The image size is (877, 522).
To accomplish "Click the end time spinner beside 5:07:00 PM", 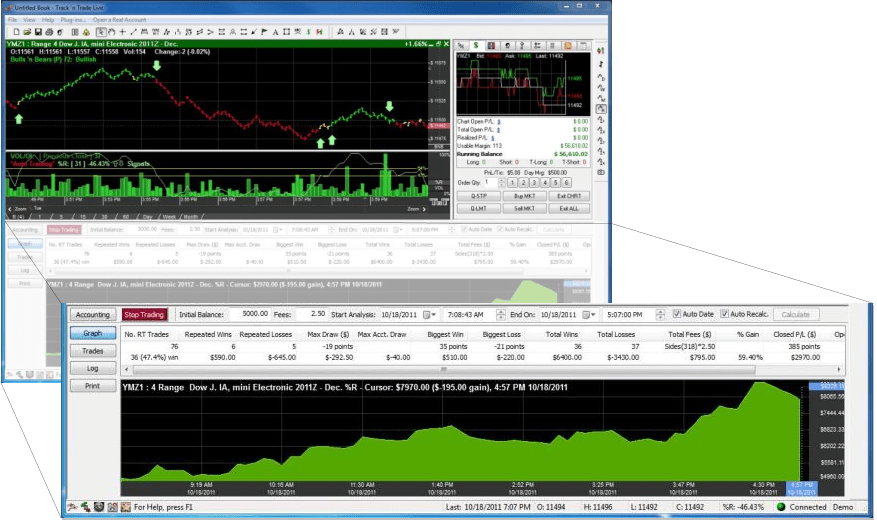I will (660, 314).
